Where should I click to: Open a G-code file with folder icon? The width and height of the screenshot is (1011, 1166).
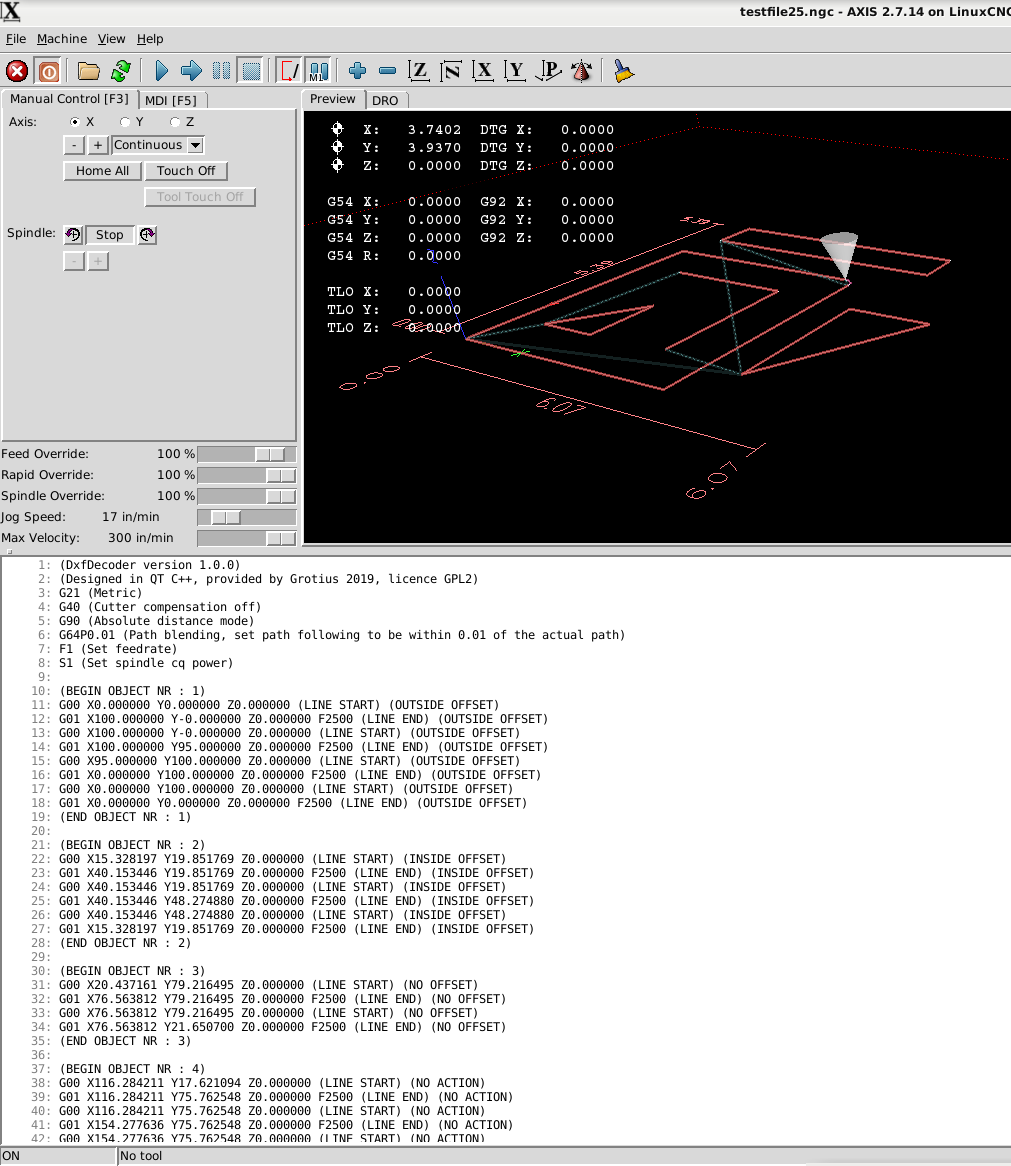88,71
